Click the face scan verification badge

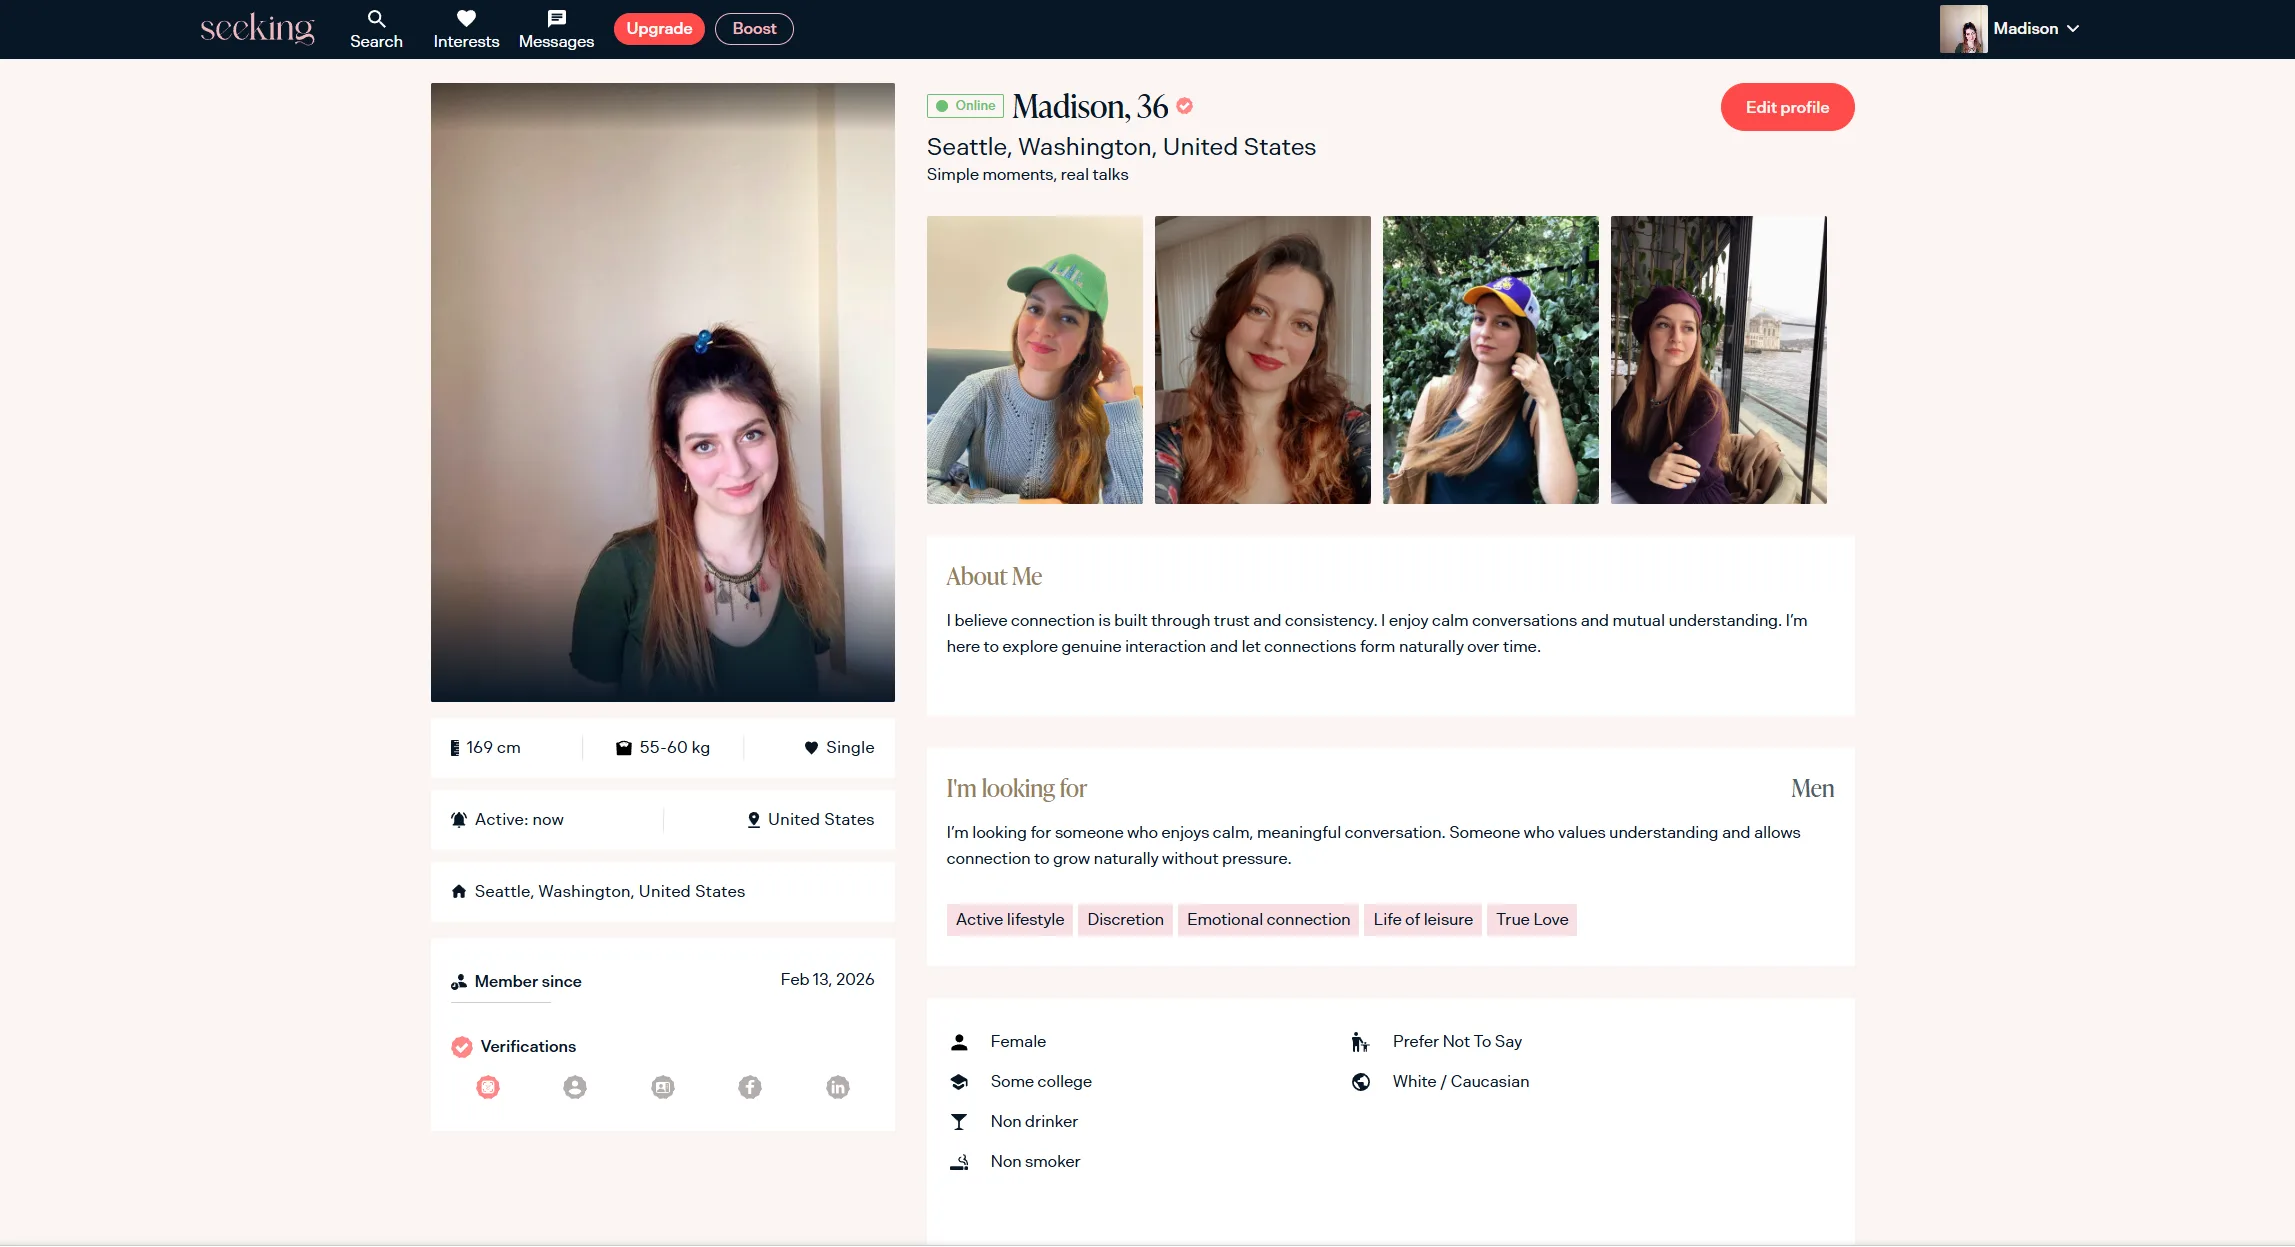pos(488,1087)
